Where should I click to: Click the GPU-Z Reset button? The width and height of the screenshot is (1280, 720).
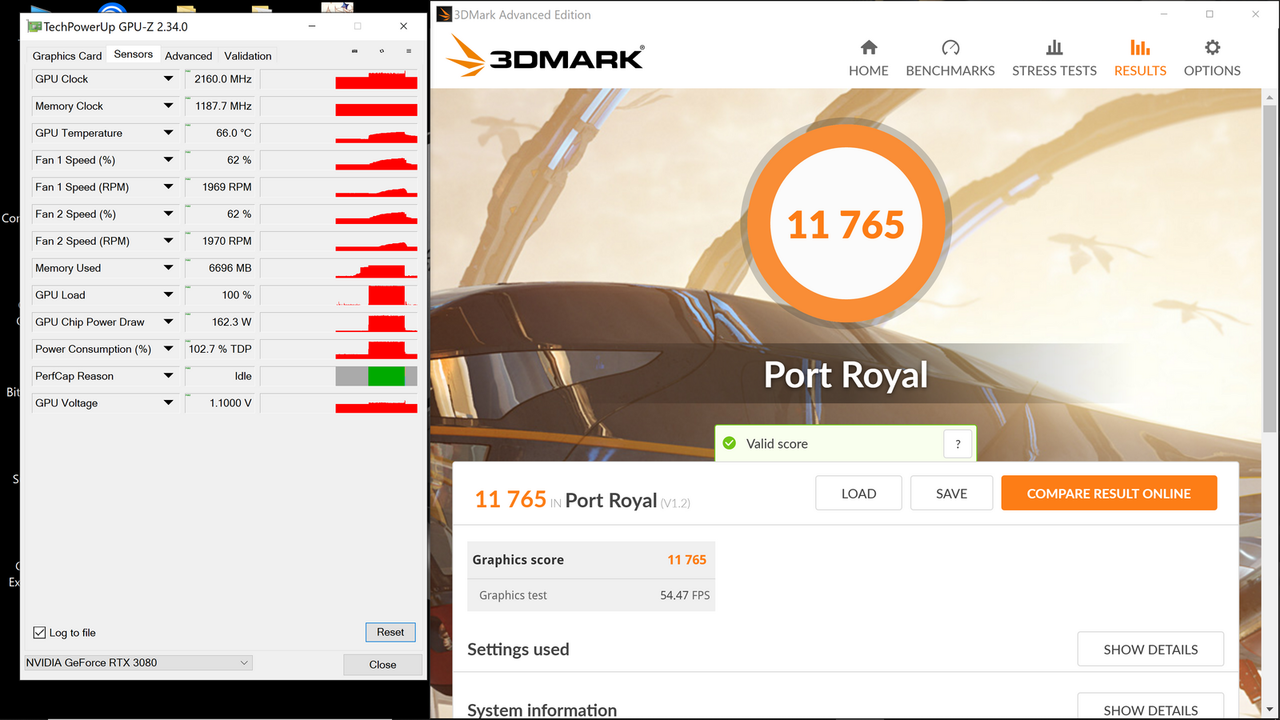390,632
